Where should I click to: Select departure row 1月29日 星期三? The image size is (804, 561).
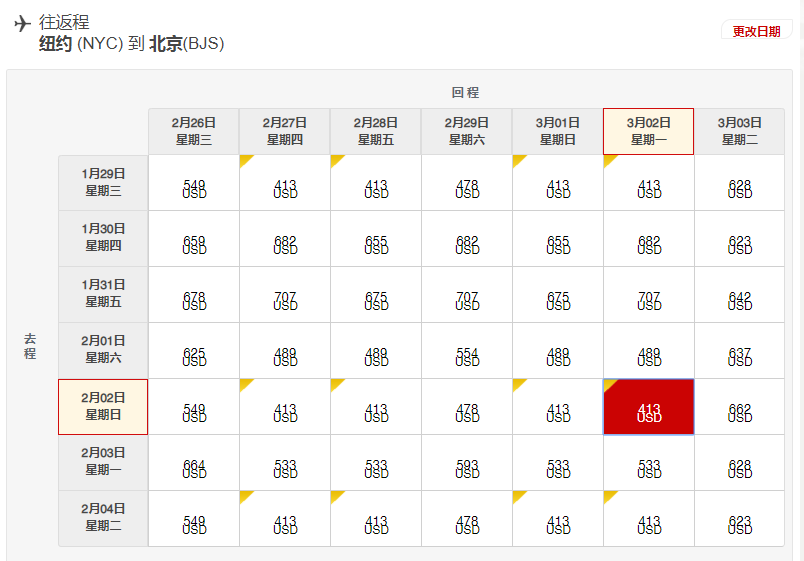coord(103,183)
